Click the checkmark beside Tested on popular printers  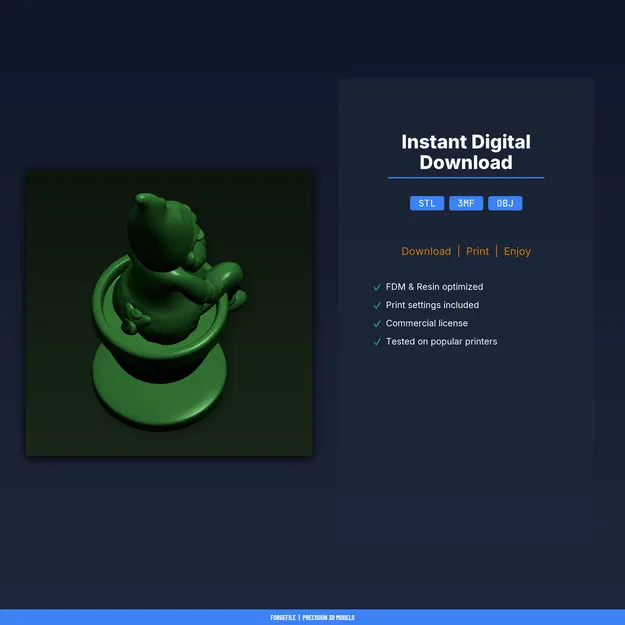point(377,342)
